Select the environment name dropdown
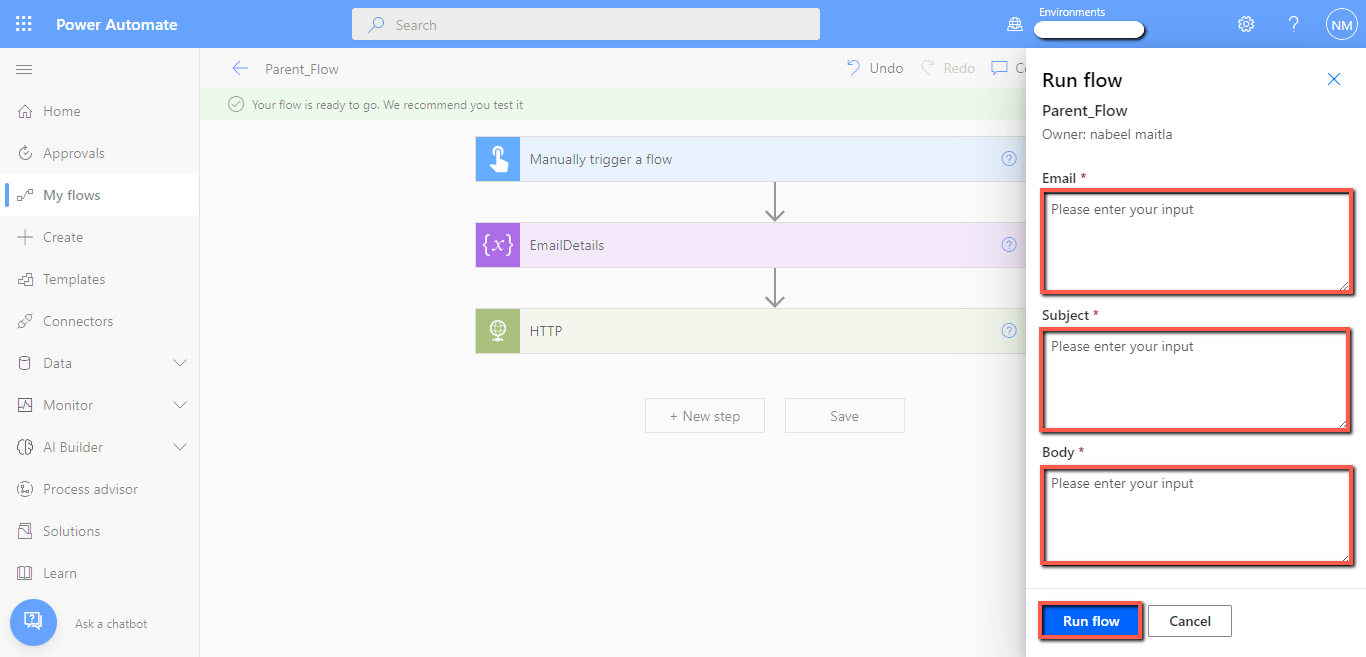1366x657 pixels. [x=1089, y=30]
